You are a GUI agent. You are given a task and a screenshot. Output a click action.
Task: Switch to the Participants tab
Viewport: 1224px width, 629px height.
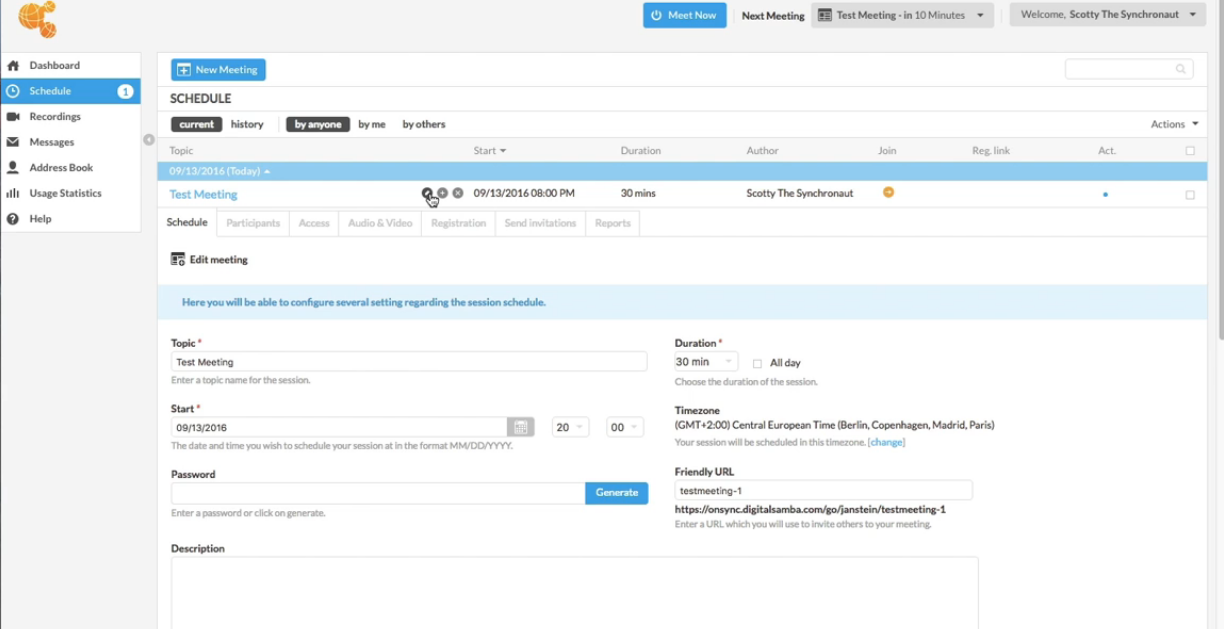(x=253, y=223)
